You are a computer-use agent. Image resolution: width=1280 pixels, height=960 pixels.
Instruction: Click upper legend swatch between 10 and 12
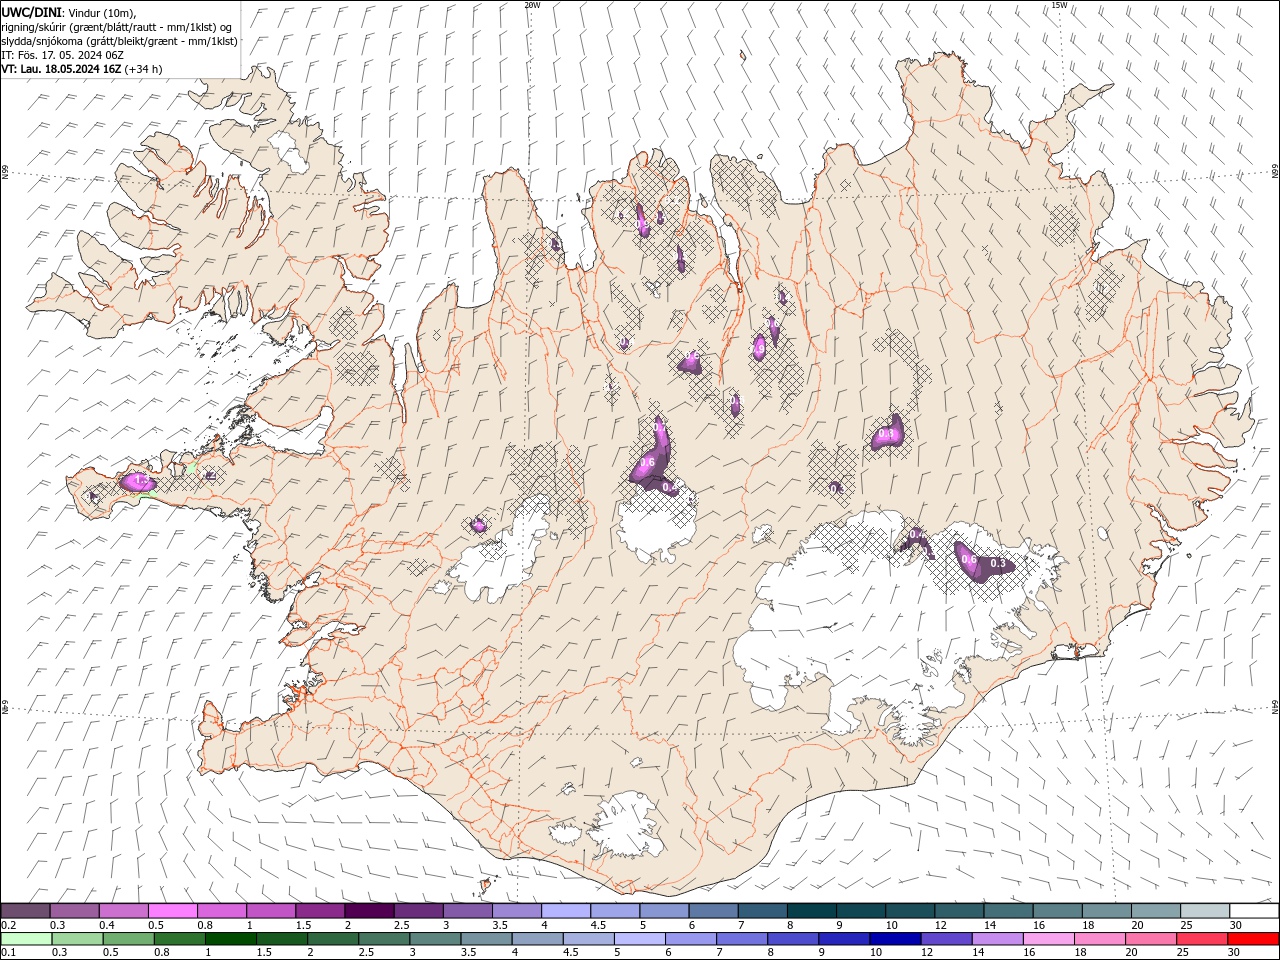coord(908,911)
